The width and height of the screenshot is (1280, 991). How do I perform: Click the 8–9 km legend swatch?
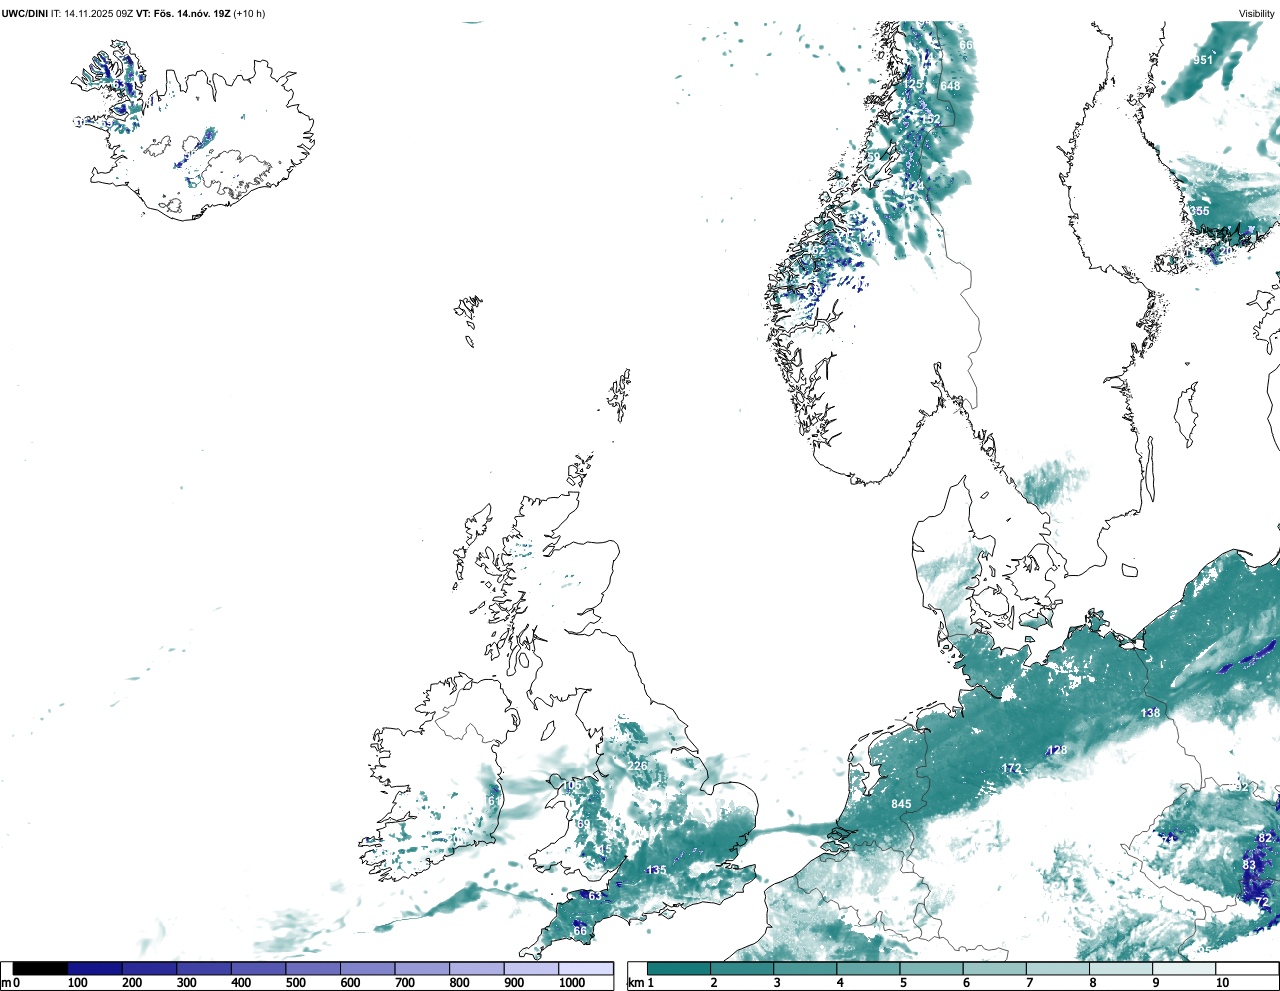click(1120, 968)
